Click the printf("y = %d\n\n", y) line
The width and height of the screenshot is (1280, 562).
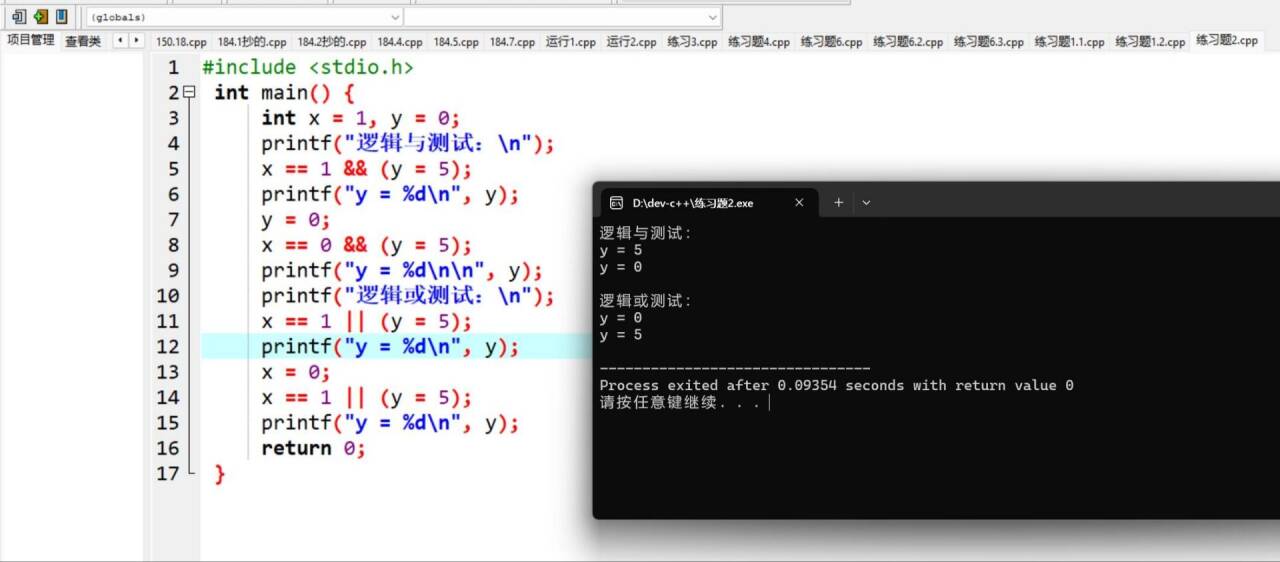pos(402,271)
